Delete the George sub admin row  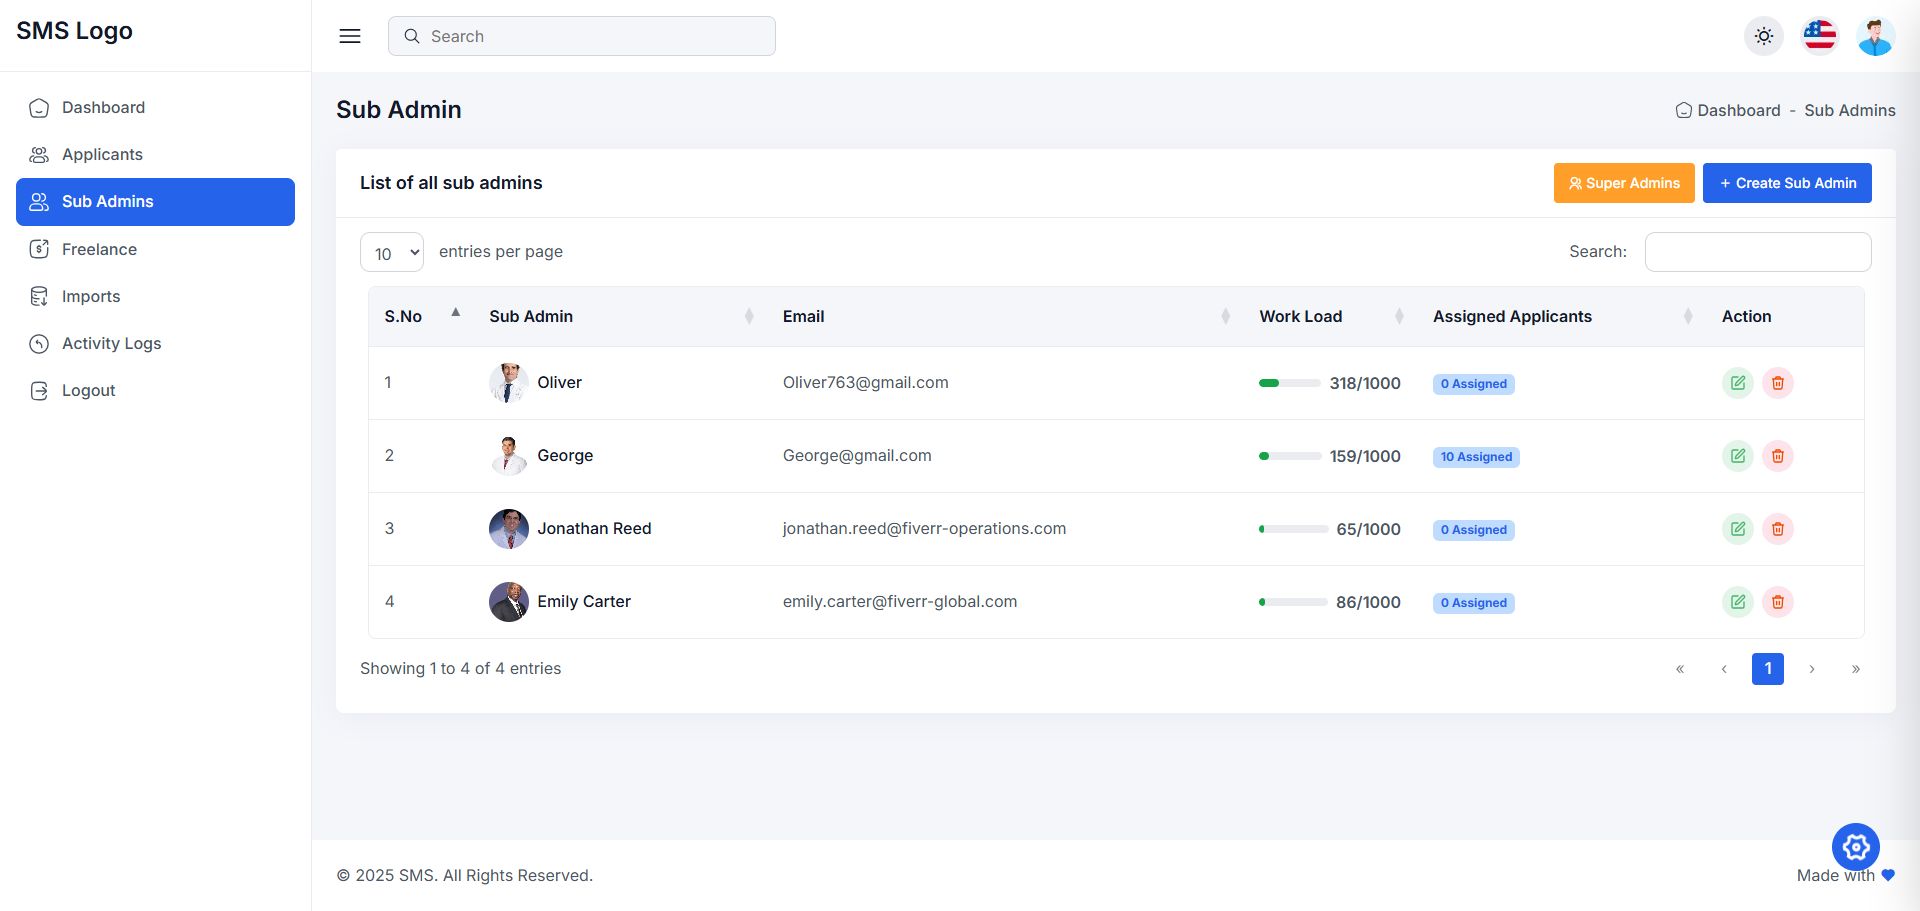[x=1777, y=456]
